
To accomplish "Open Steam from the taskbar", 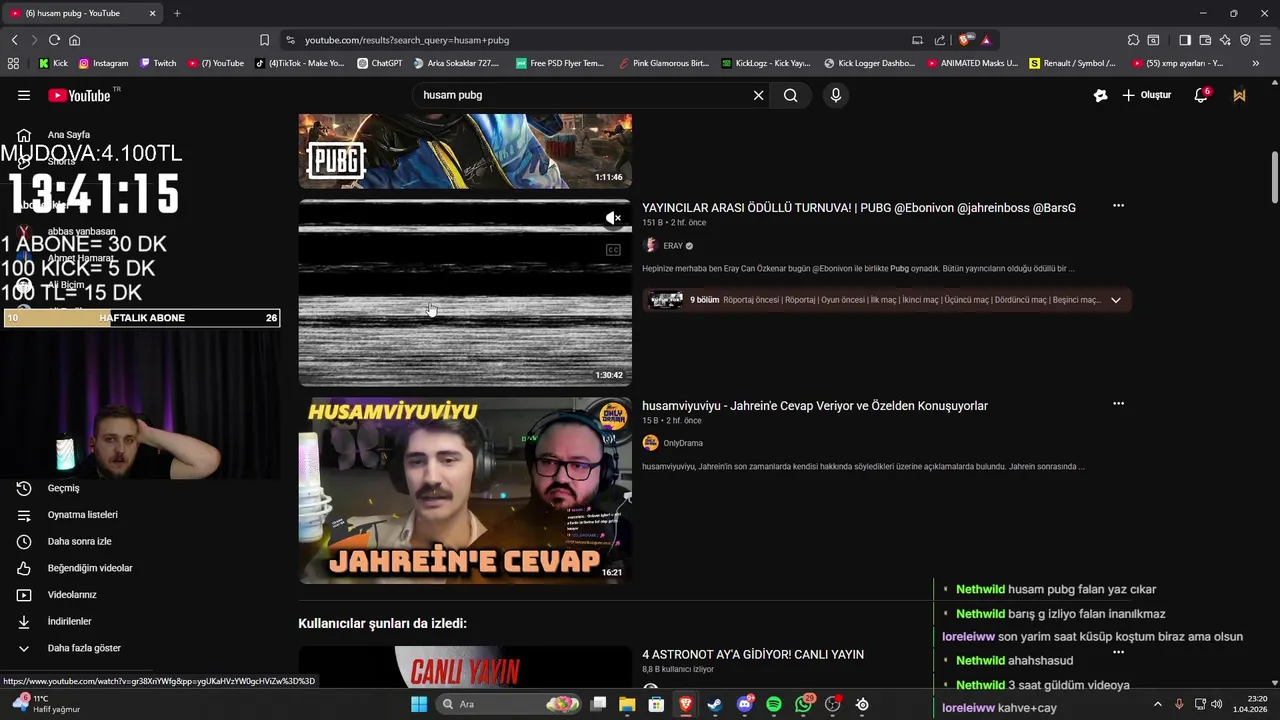I will pyautogui.click(x=714, y=704).
